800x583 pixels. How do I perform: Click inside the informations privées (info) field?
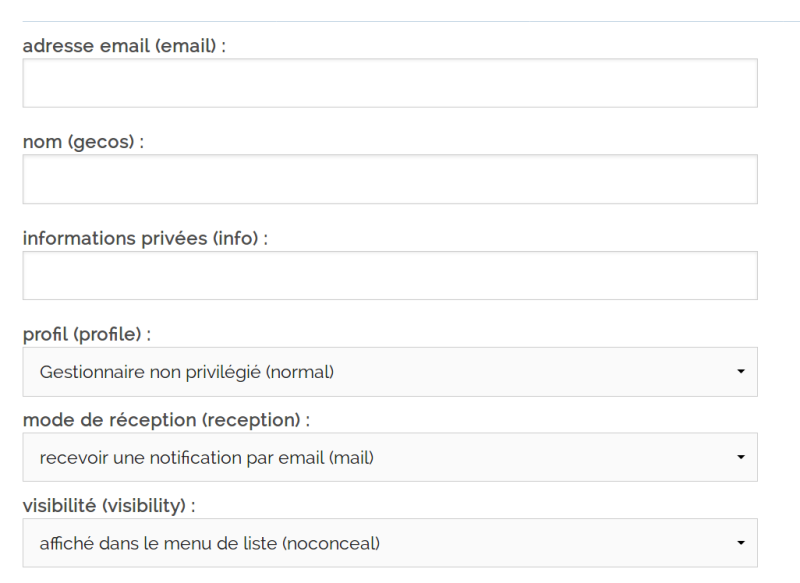point(390,272)
